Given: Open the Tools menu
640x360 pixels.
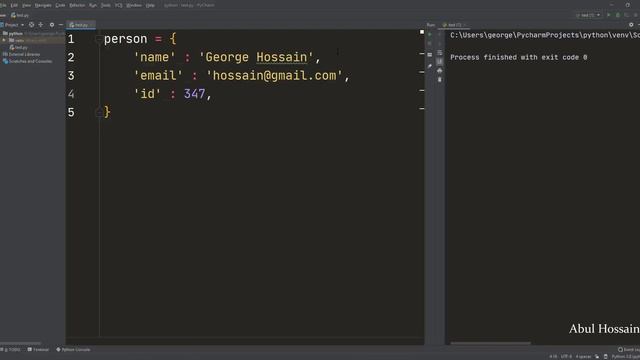Looking at the screenshot, I should [106, 5].
